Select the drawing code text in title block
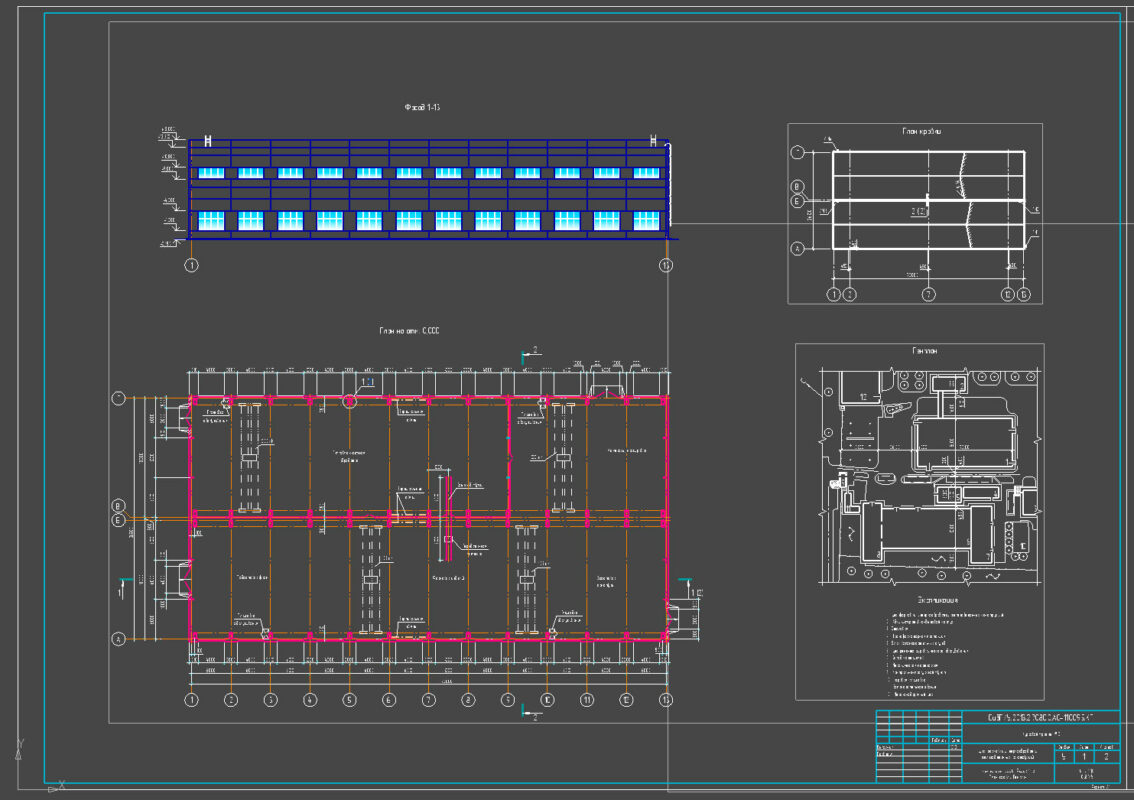The image size is (1134, 800). [x=1041, y=718]
